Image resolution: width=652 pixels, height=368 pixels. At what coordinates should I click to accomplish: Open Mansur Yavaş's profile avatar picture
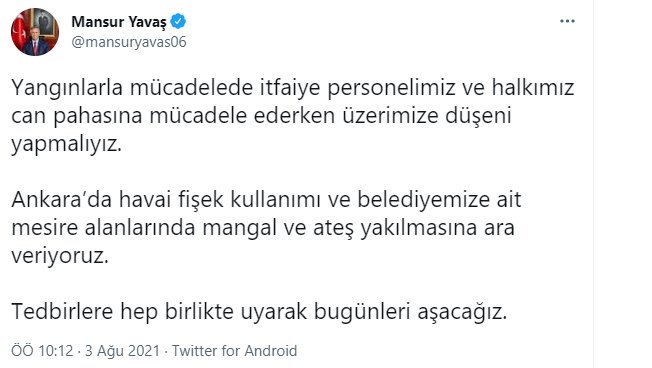pos(35,32)
